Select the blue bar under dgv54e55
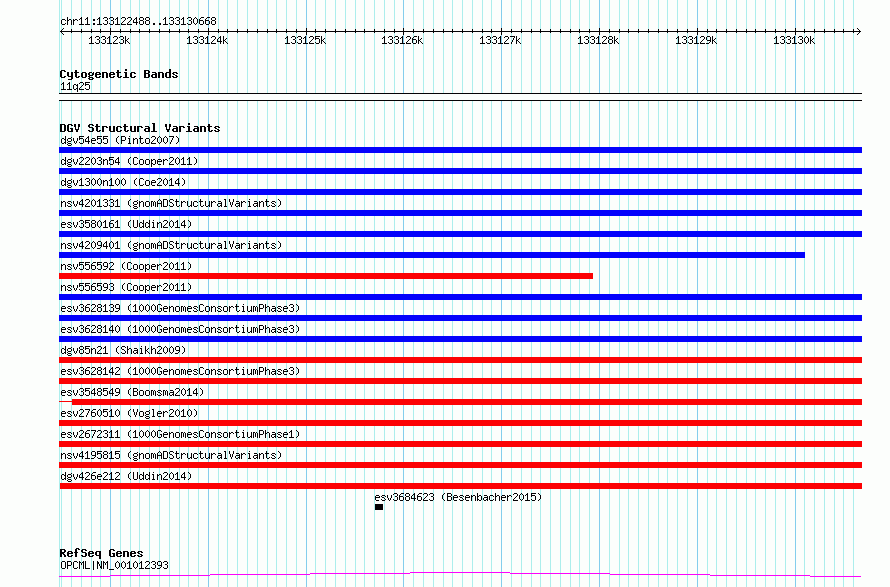Image resolution: width=890 pixels, height=587 pixels. point(460,150)
